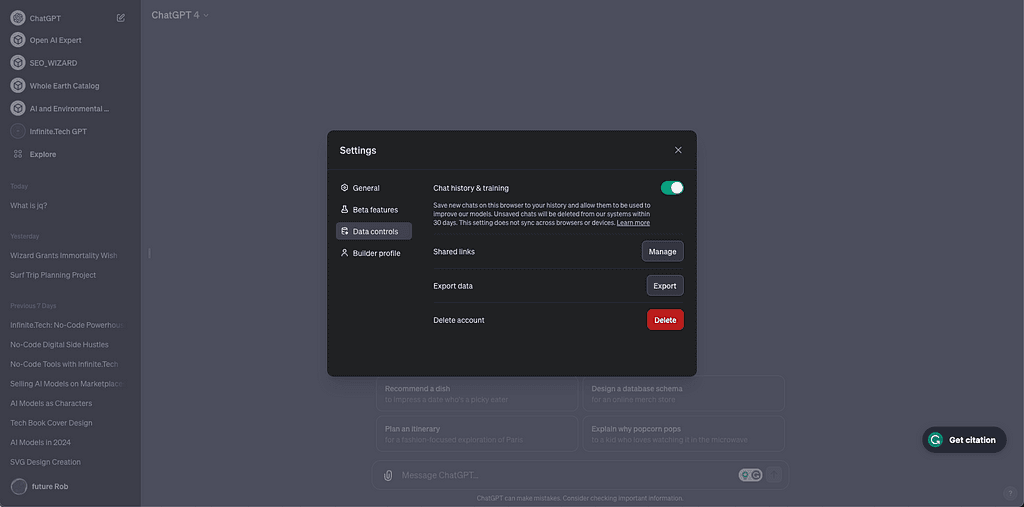
Task: Click the help question mark icon
Action: pyautogui.click(x=1010, y=493)
